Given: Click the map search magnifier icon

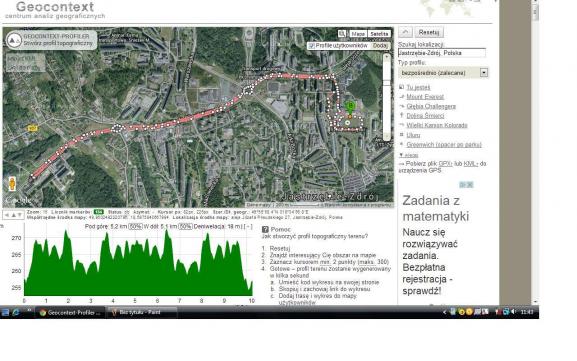Looking at the screenshot, I should [342, 33].
